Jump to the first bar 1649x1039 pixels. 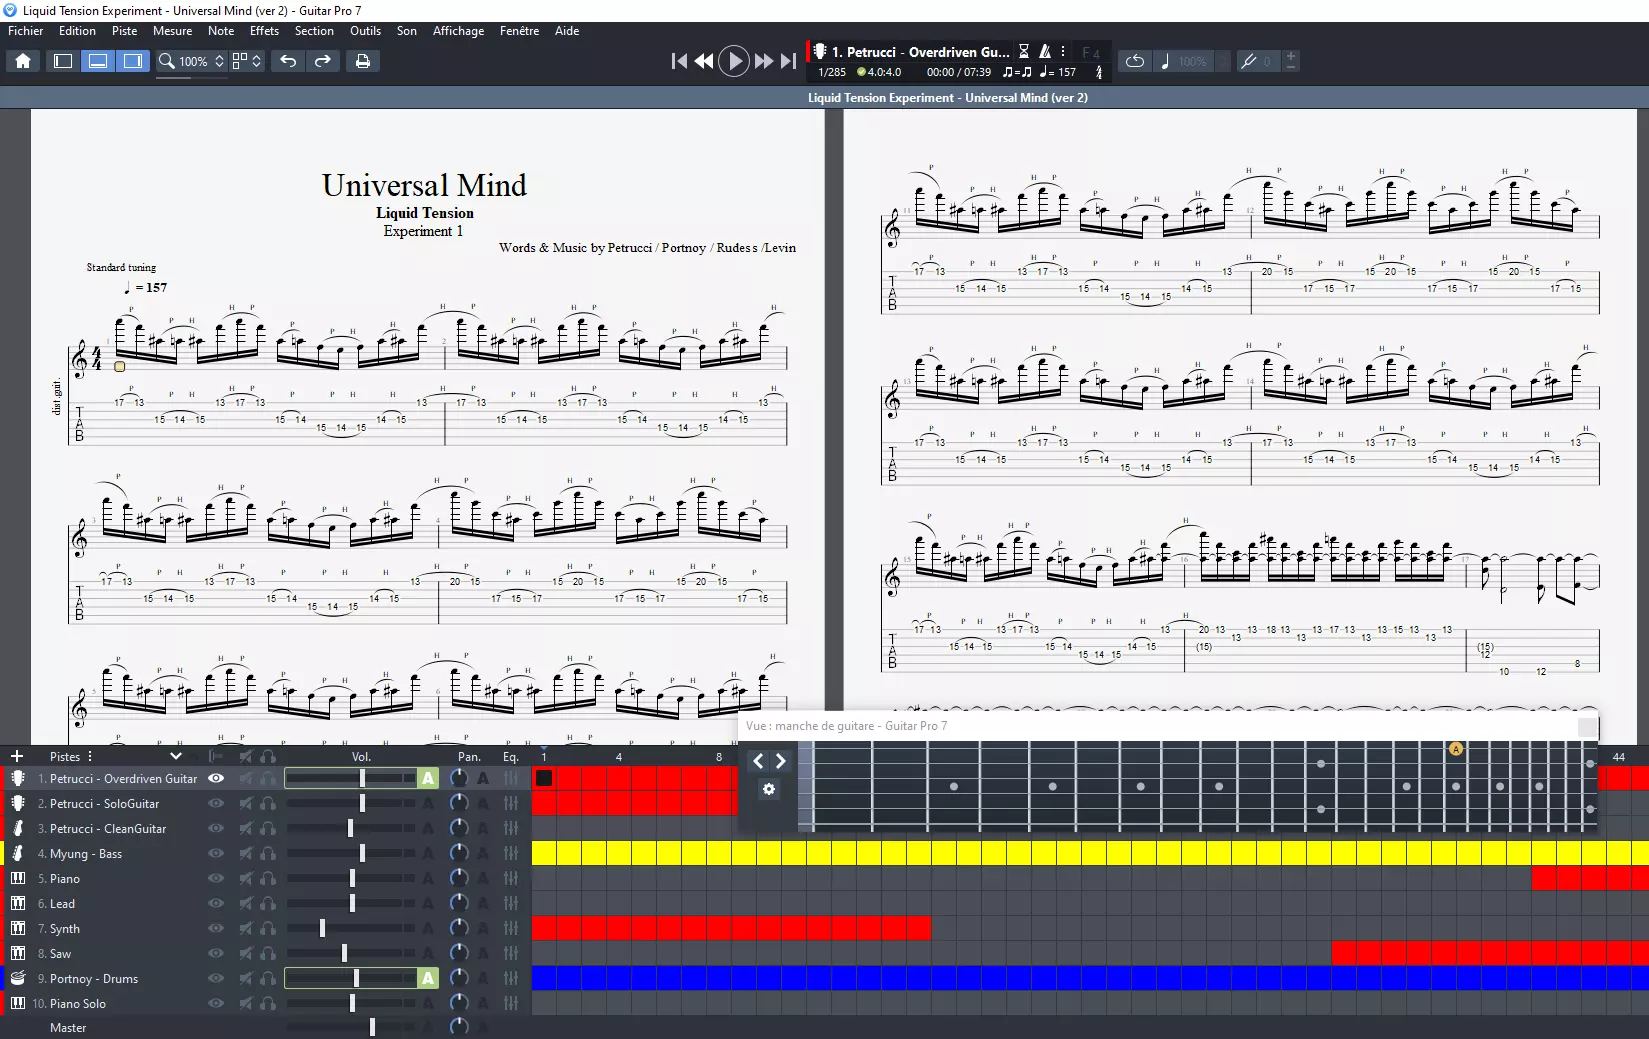coord(679,61)
